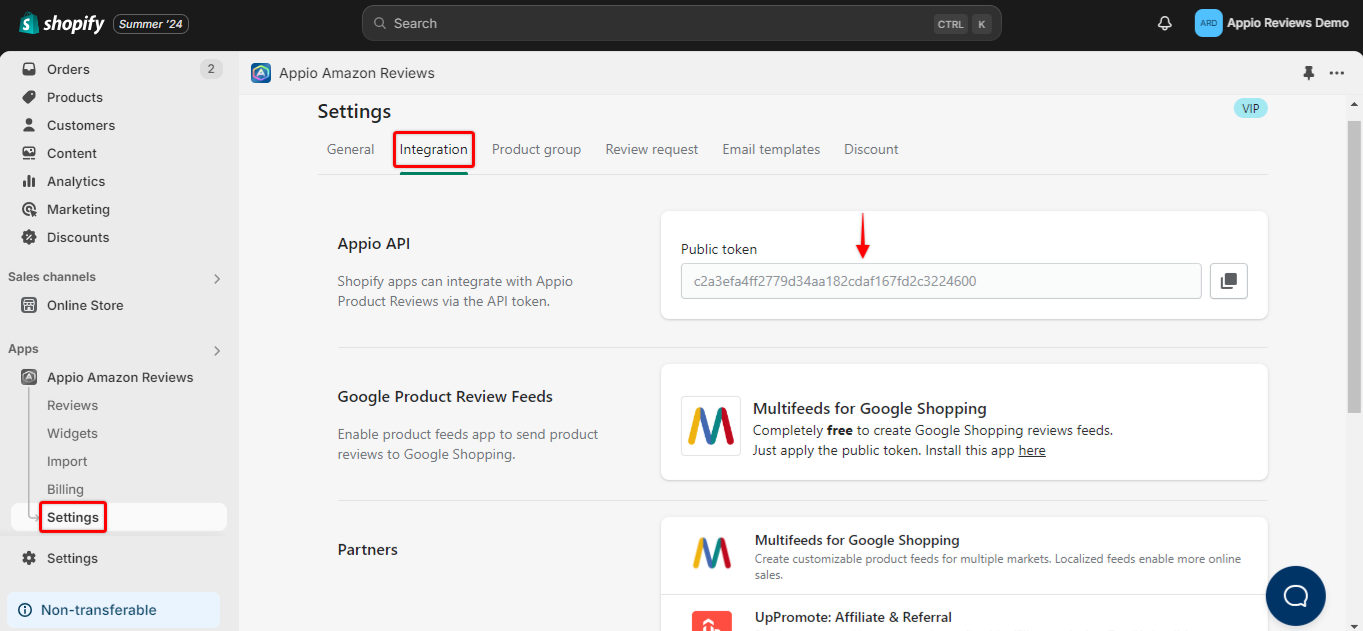Open Orders in the sidebar
This screenshot has width=1363, height=631.
tap(68, 69)
